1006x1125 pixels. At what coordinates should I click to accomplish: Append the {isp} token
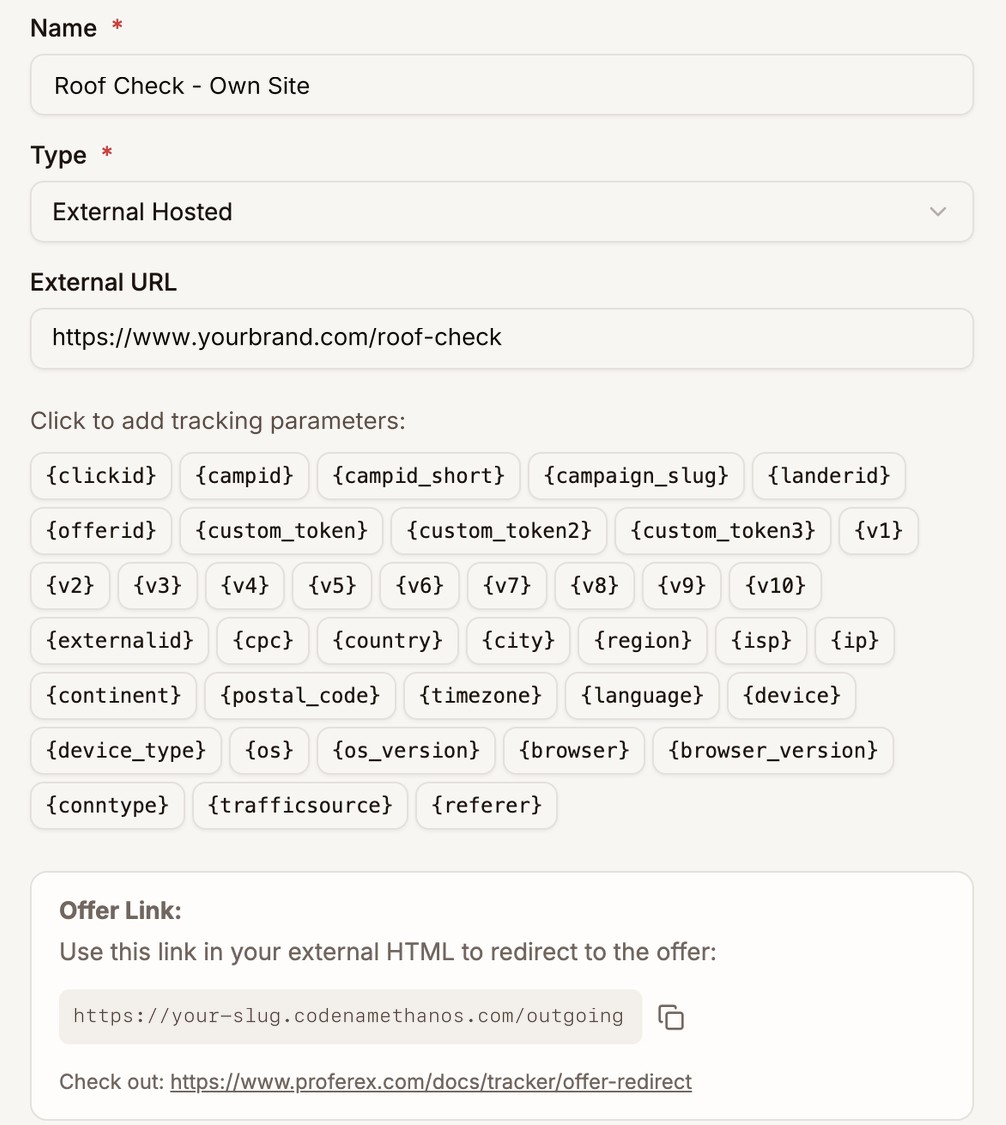click(761, 641)
